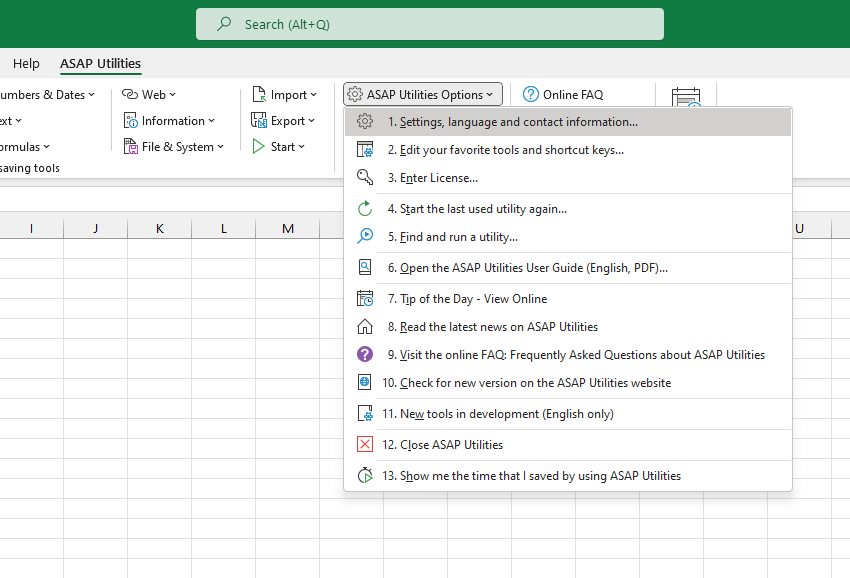
Task: Click the Export icon in ribbon
Action: [x=259, y=120]
